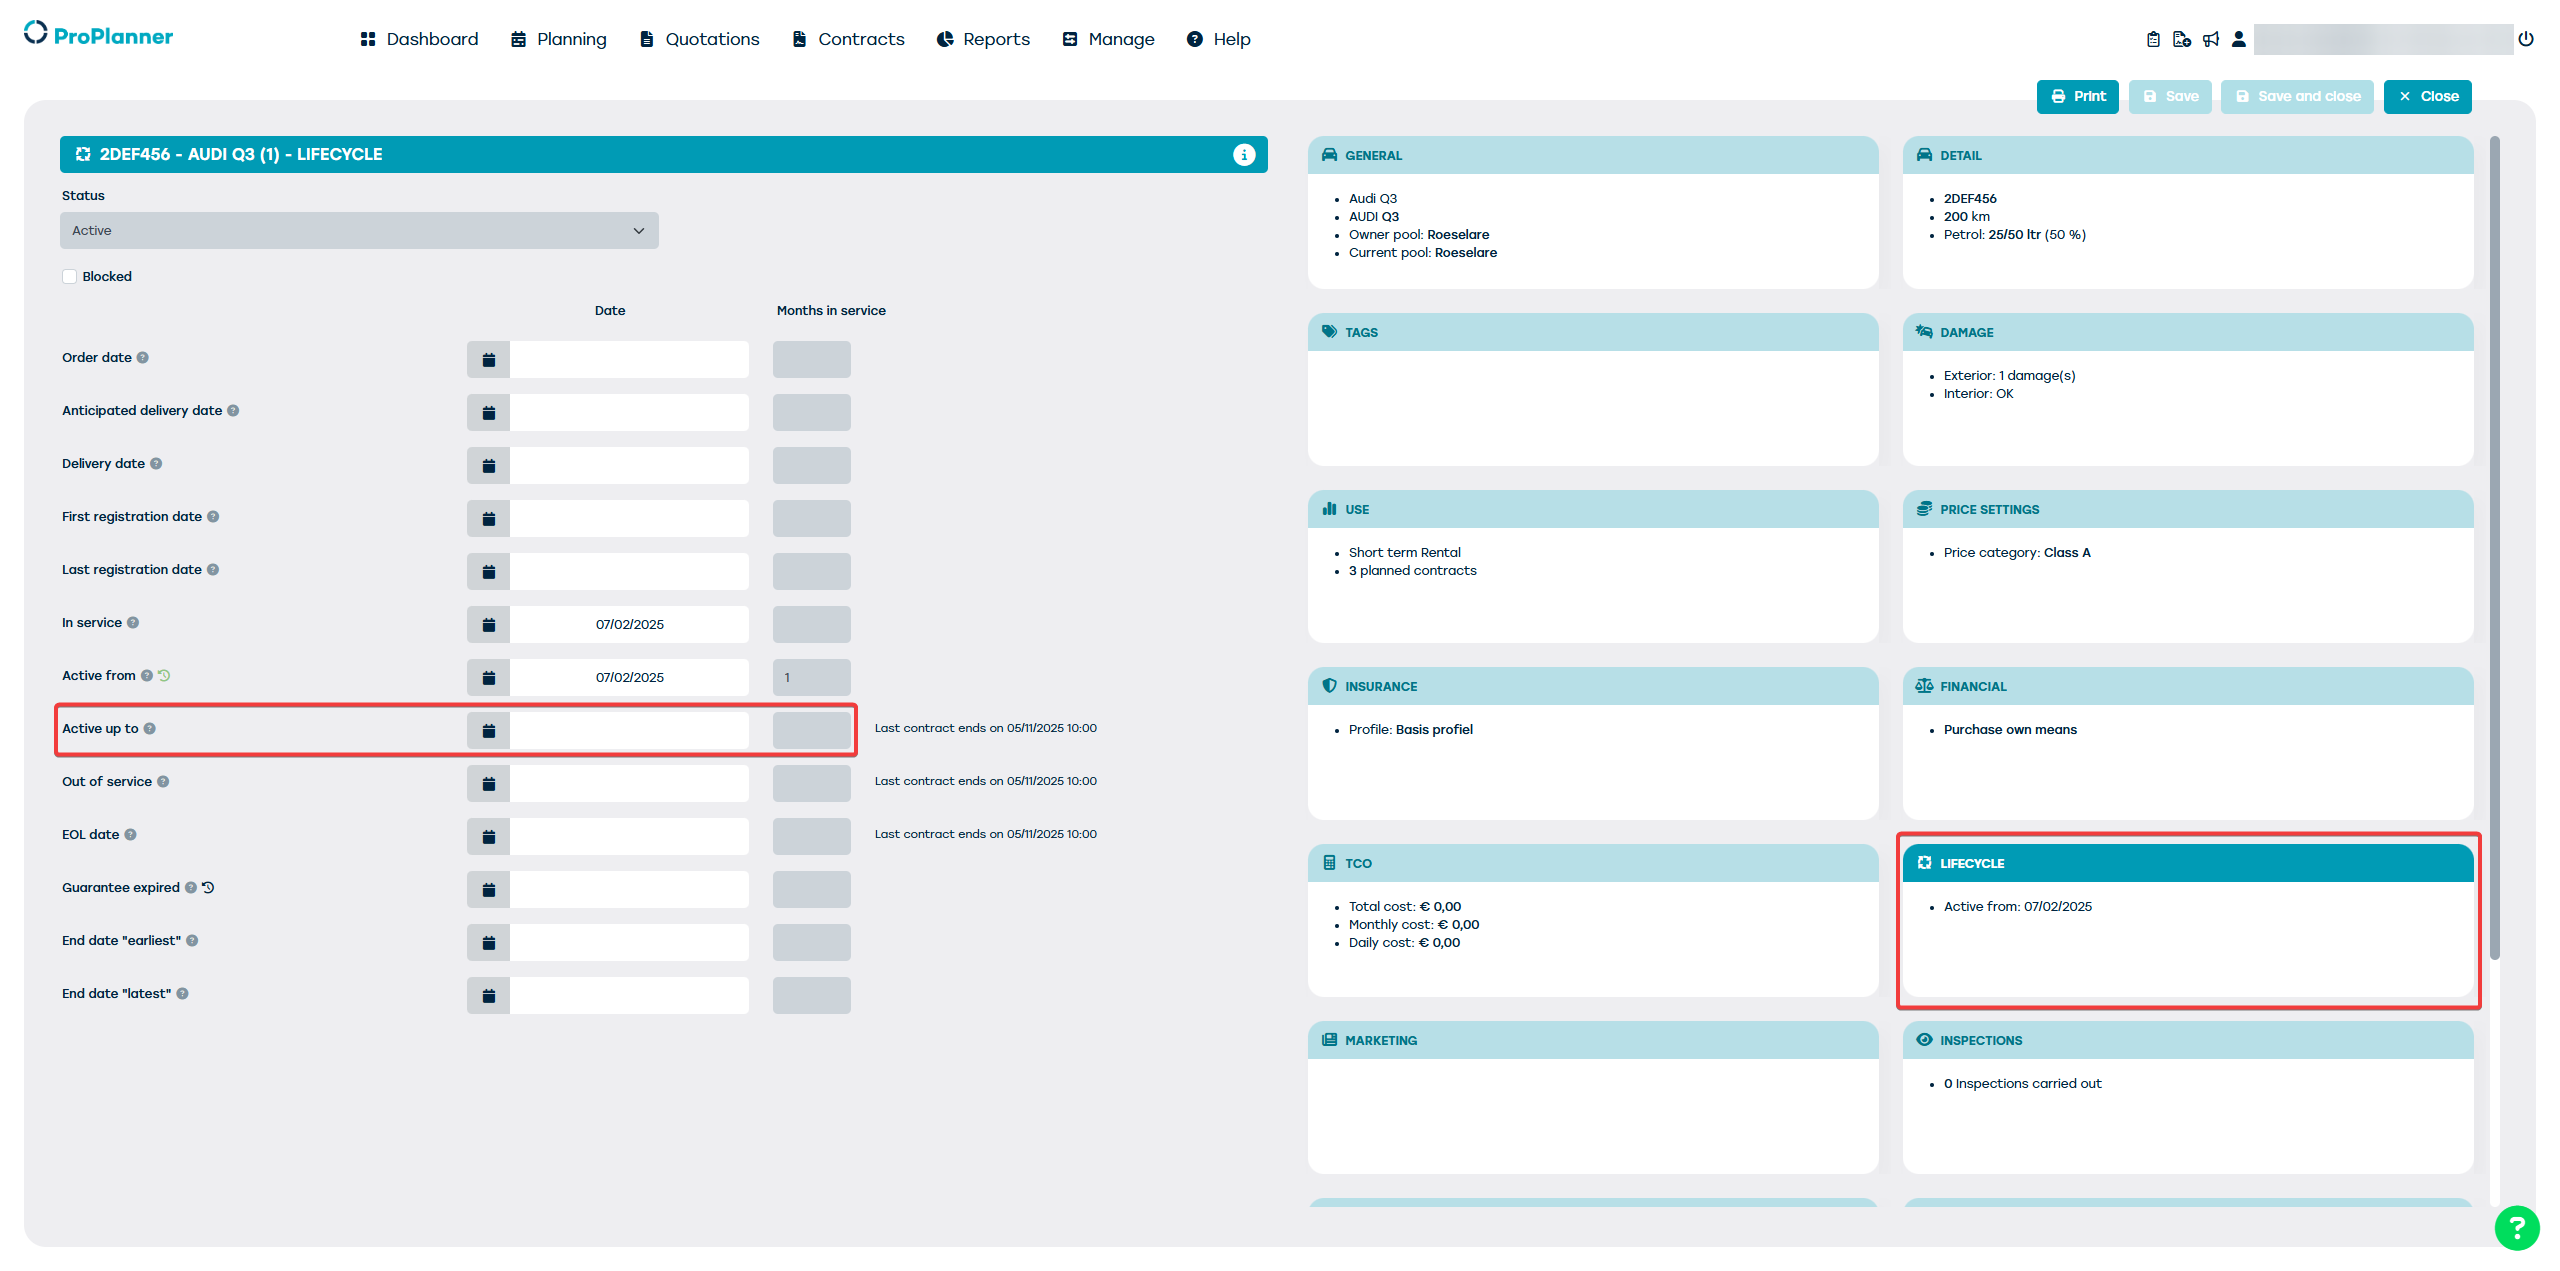Click the clipboard icon in the top bar
2560x1271 pixels.
[2153, 39]
